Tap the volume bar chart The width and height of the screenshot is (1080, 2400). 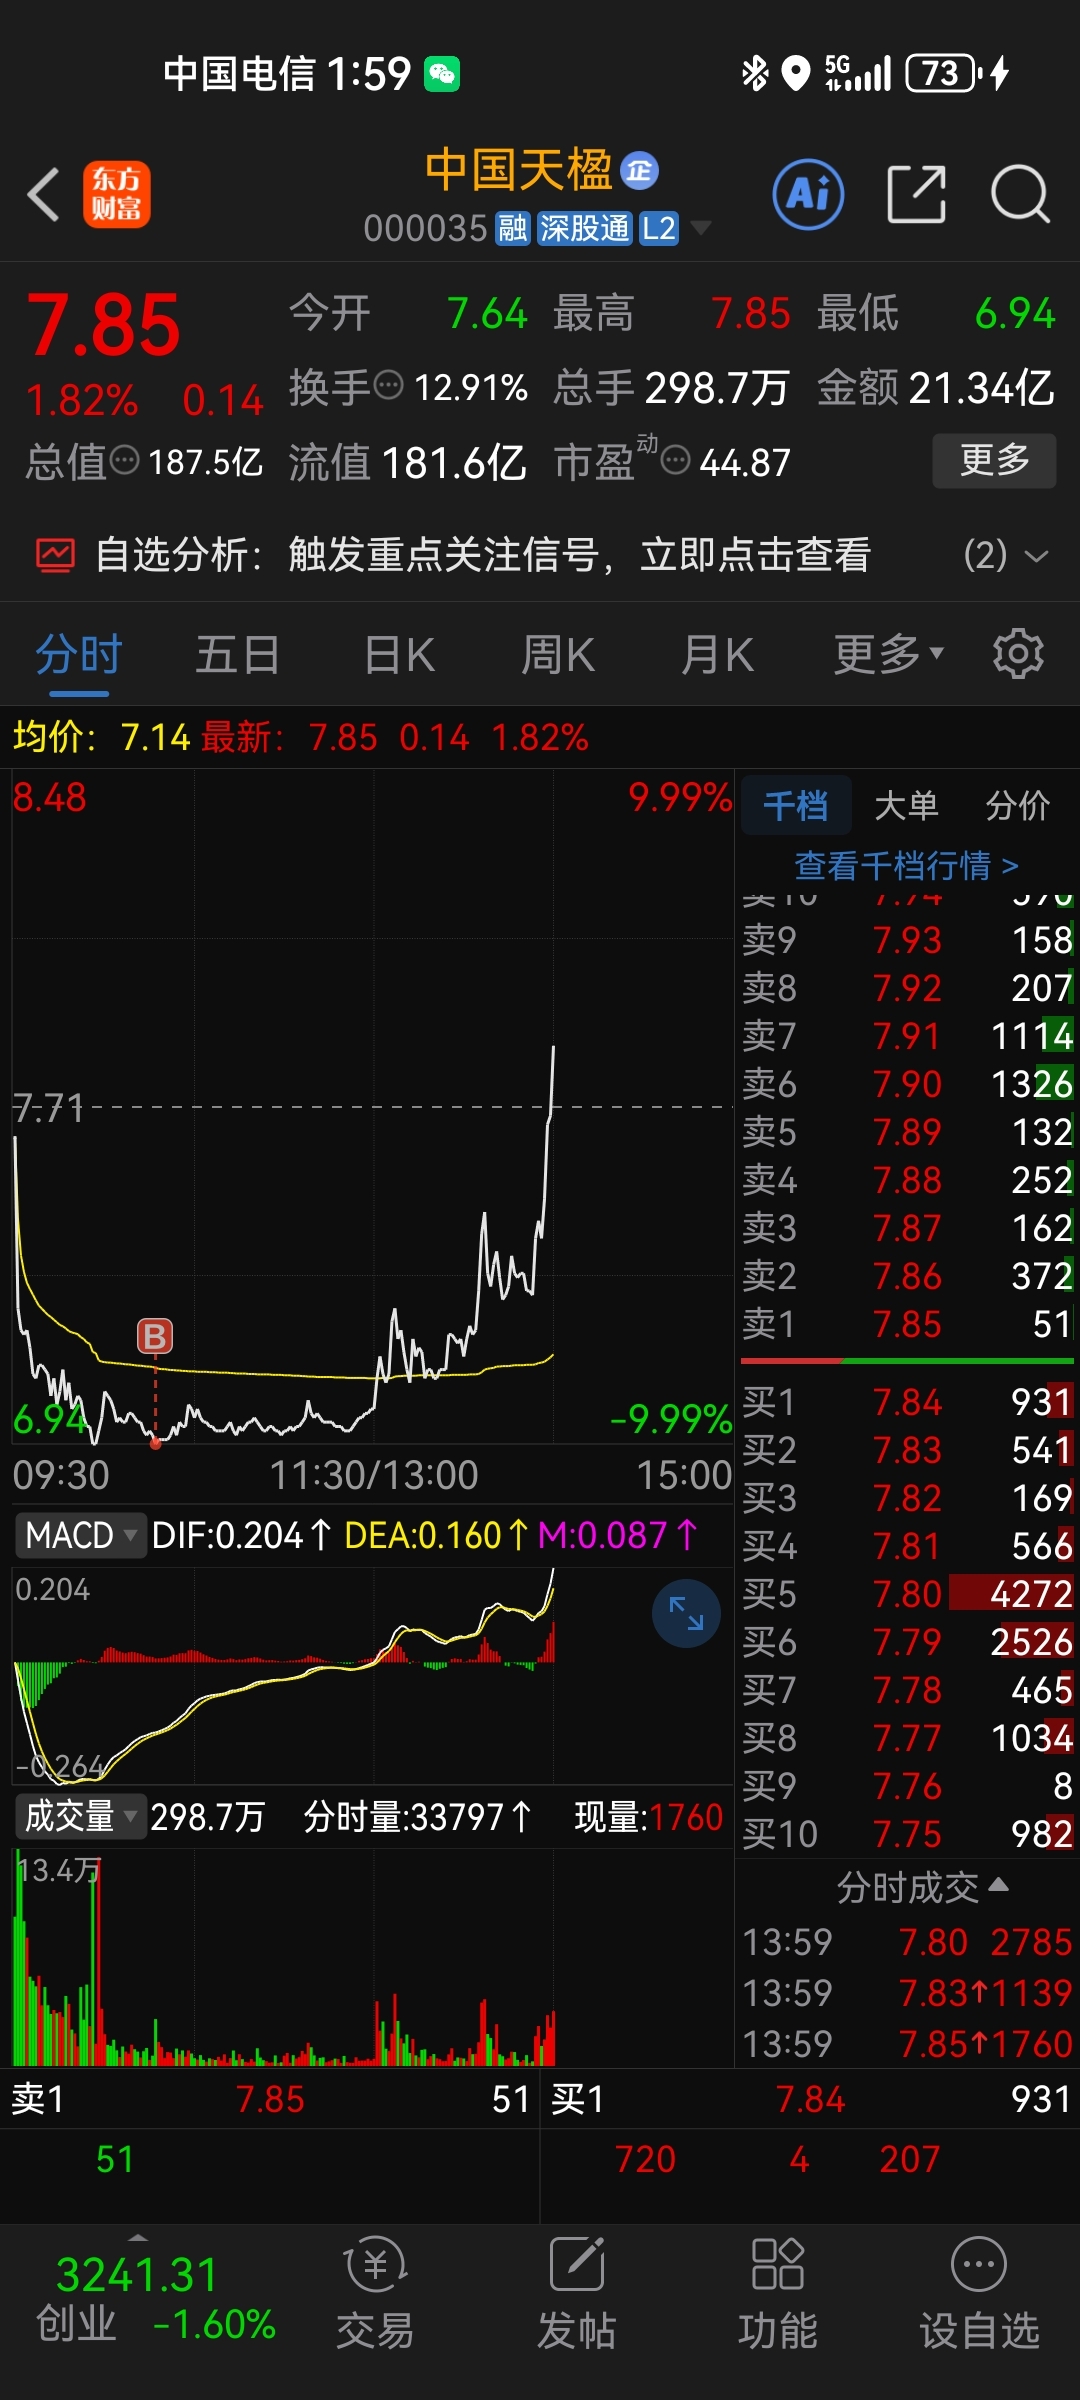click(x=372, y=1956)
